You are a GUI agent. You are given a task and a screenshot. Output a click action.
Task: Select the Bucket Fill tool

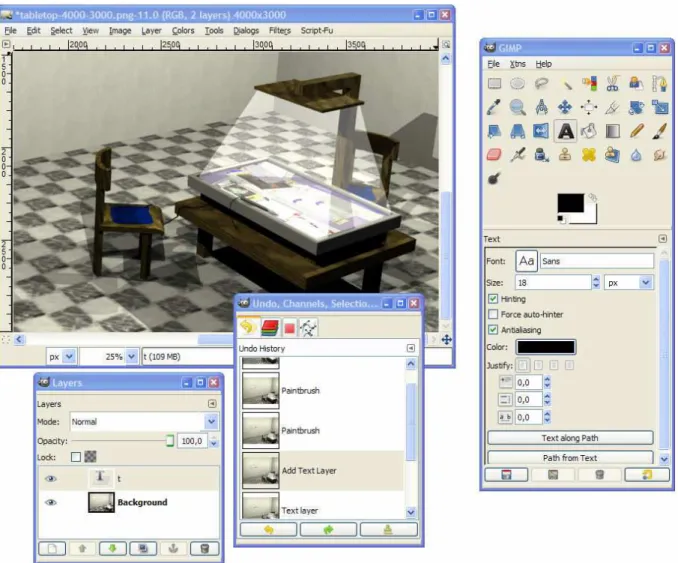(x=589, y=131)
